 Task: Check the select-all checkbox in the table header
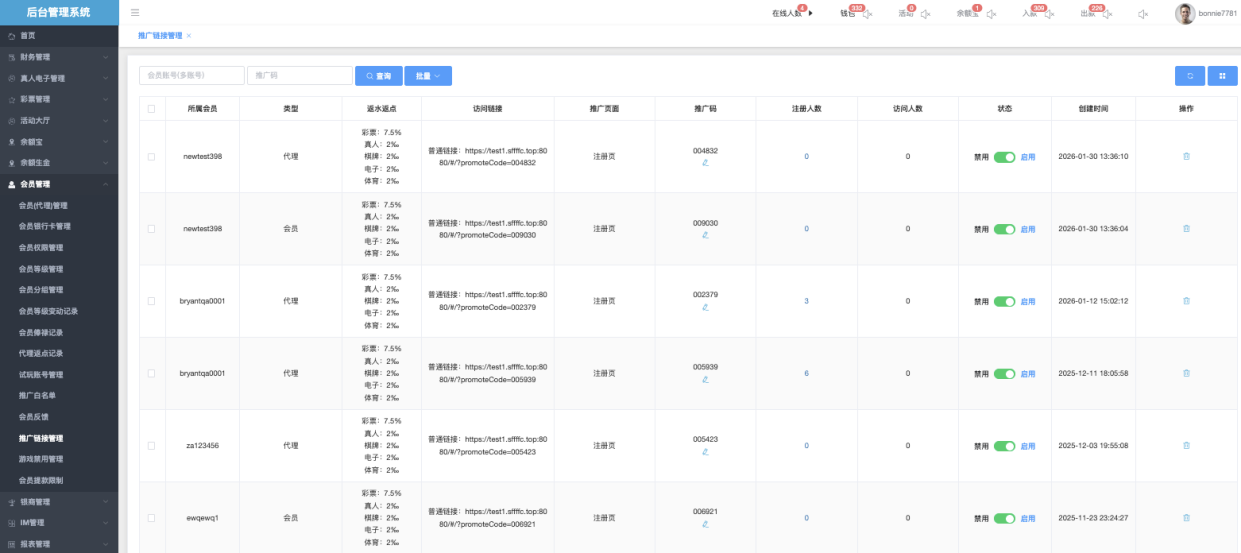point(151,109)
